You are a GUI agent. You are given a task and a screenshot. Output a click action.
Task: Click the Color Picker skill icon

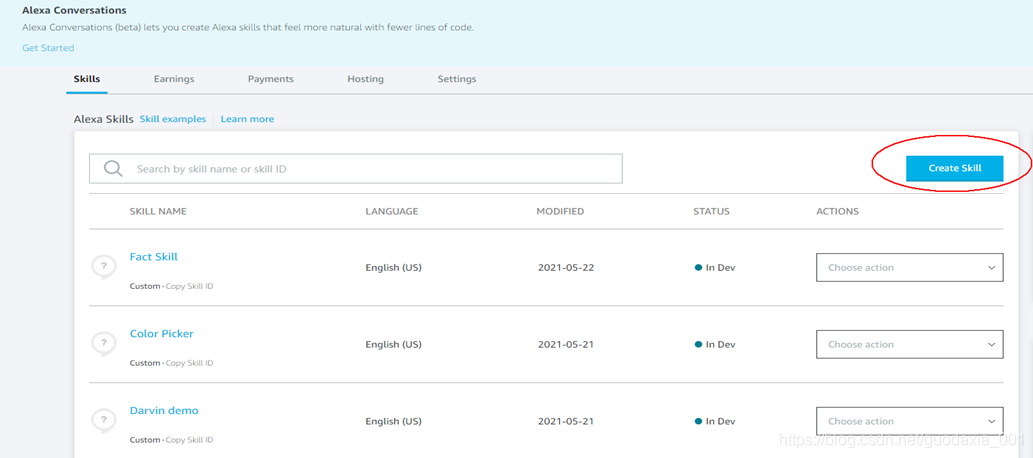(103, 345)
